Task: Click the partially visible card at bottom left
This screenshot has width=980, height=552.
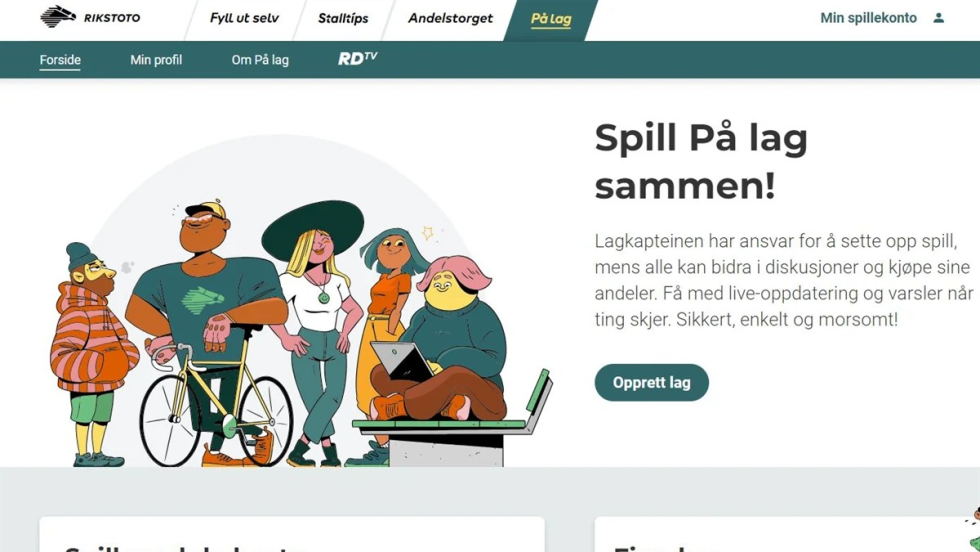Action: point(292,534)
